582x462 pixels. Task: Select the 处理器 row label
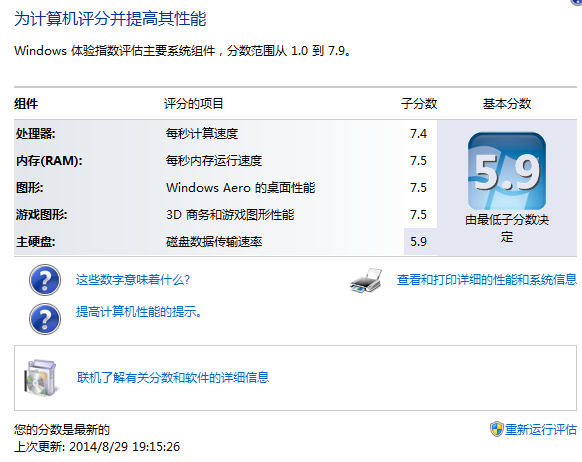click(x=36, y=134)
